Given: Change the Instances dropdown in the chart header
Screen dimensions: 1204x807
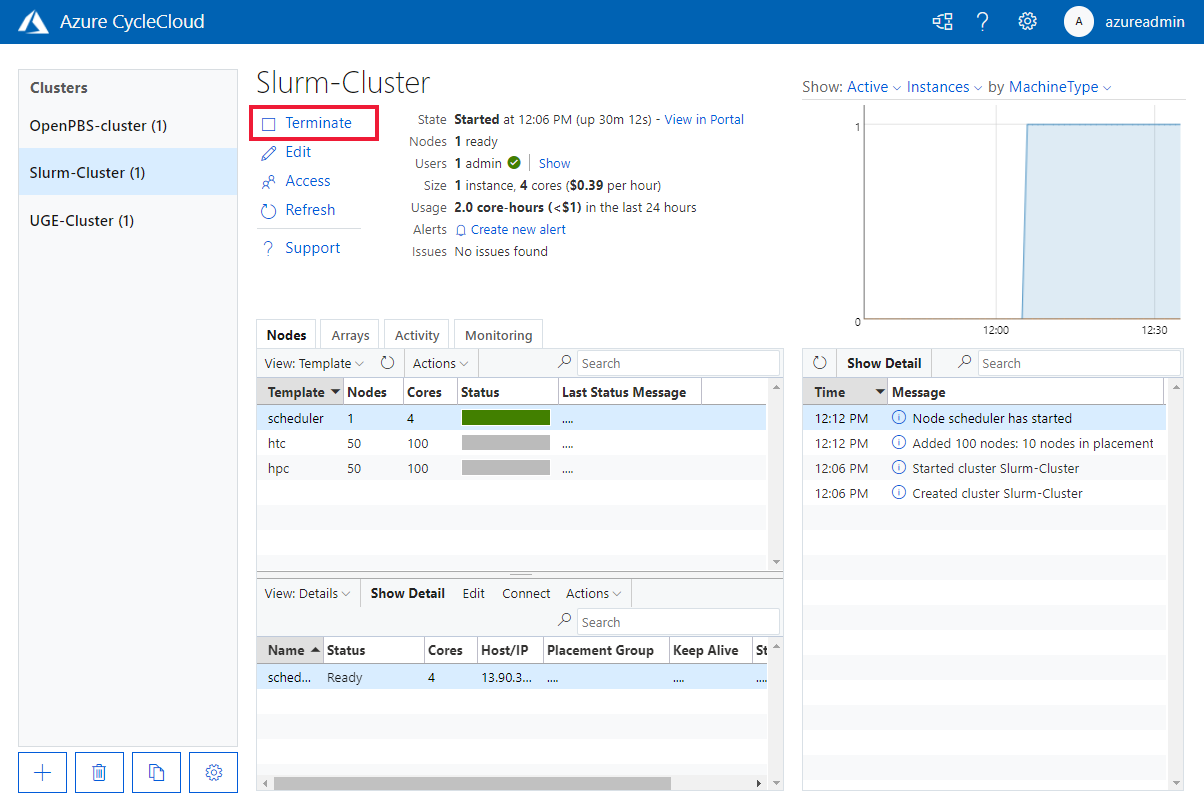Looking at the screenshot, I should [938, 87].
